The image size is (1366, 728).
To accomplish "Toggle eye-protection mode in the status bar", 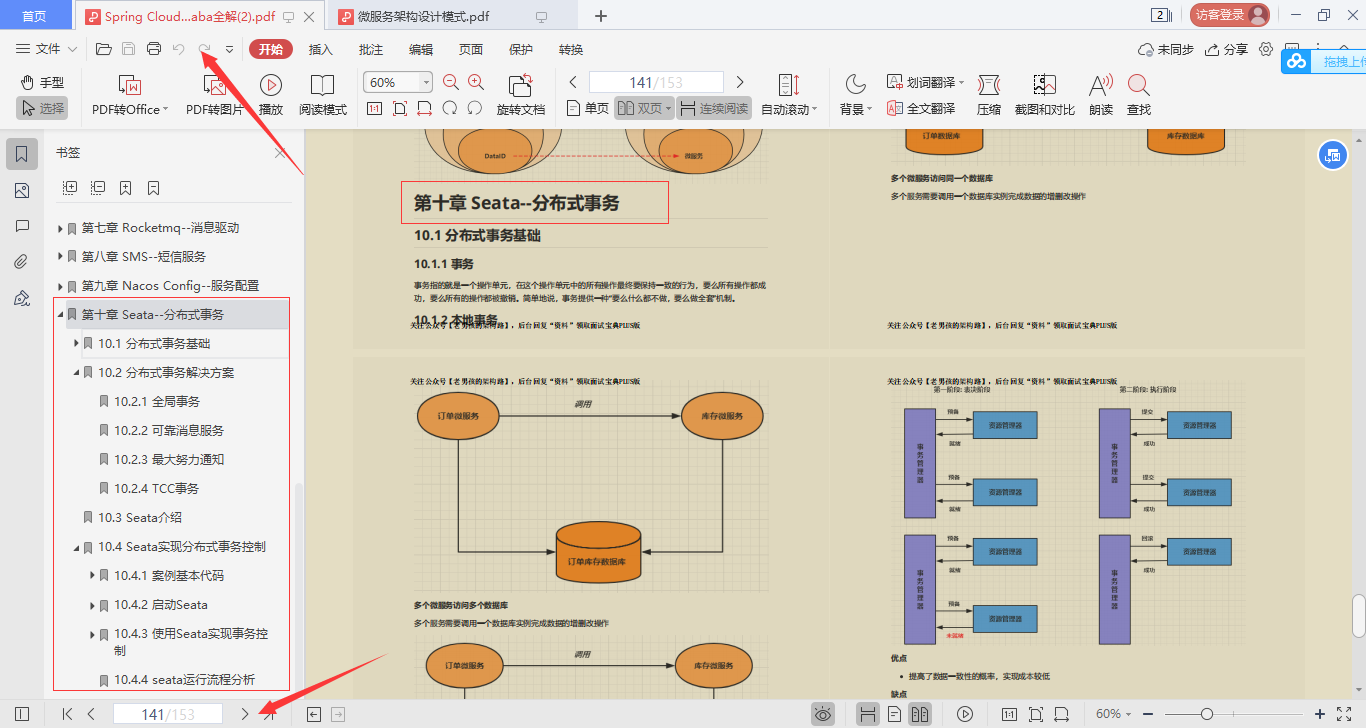I will (823, 713).
